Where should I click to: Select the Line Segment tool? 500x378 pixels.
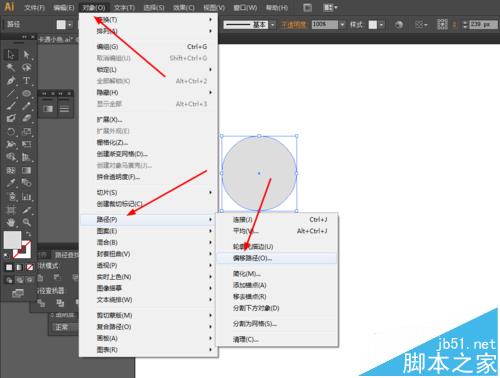tap(11, 93)
